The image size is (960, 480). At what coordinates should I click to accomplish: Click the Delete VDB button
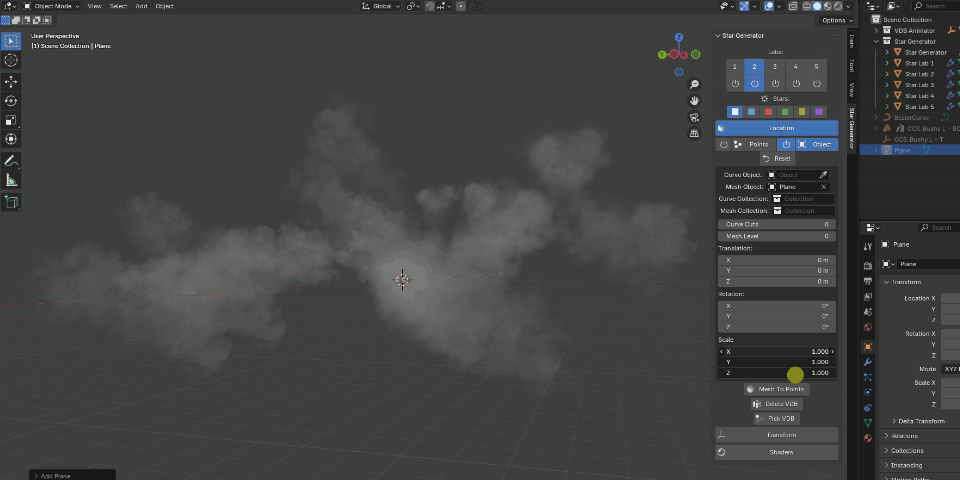(x=776, y=404)
